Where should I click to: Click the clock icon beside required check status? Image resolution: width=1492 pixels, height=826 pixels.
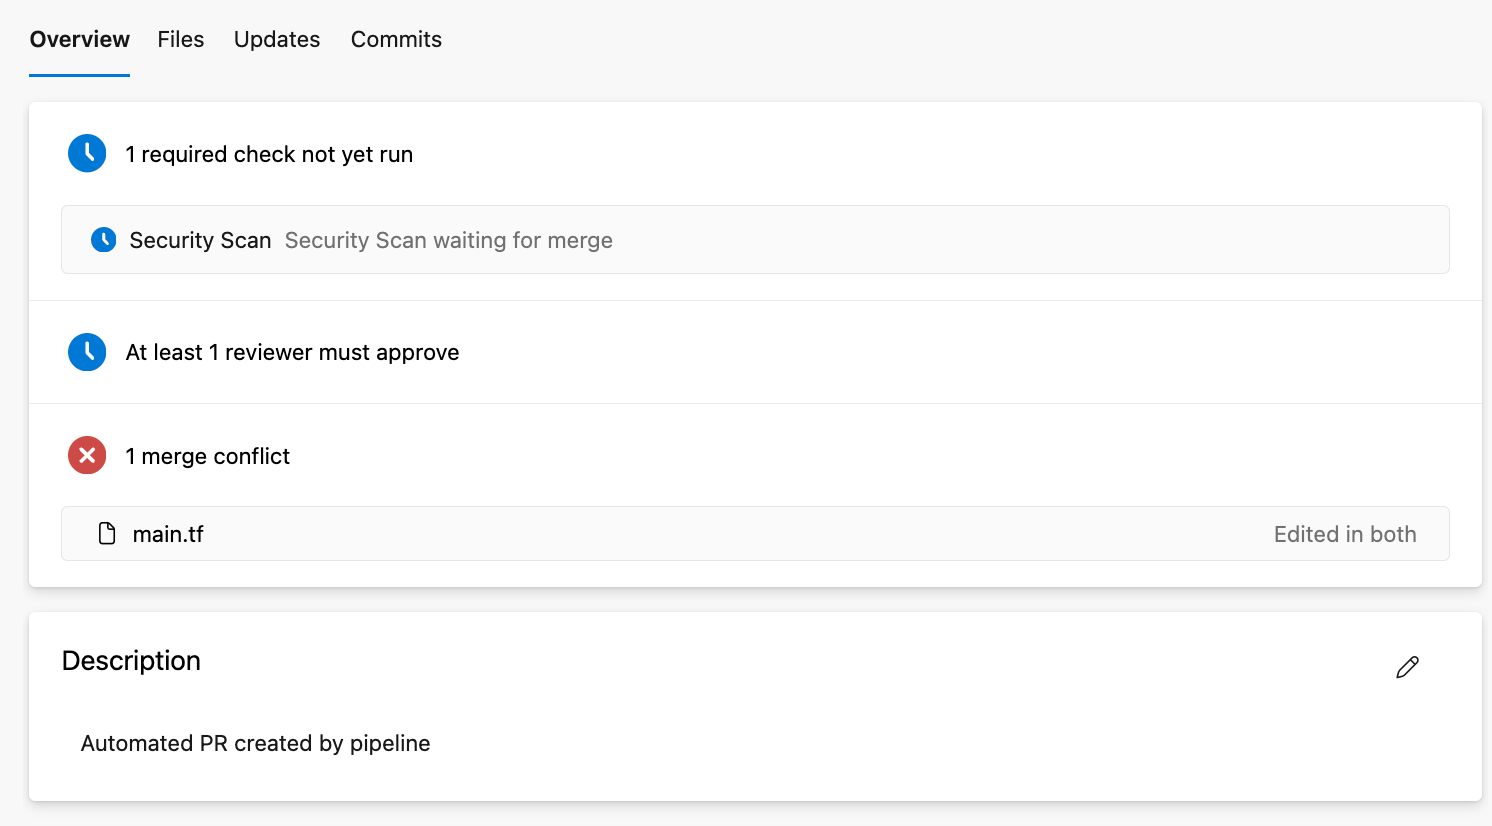87,154
